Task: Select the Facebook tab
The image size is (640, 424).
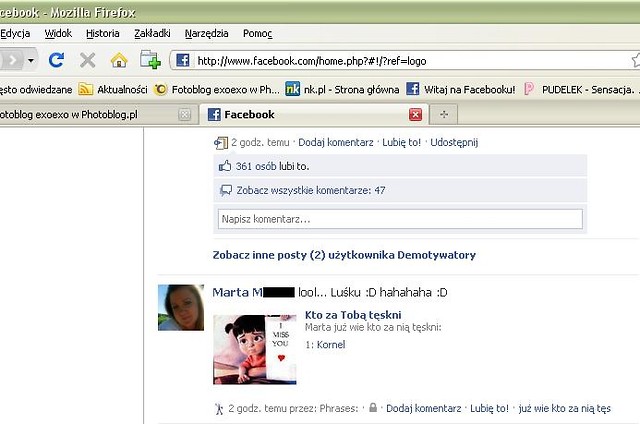Action: pos(314,115)
